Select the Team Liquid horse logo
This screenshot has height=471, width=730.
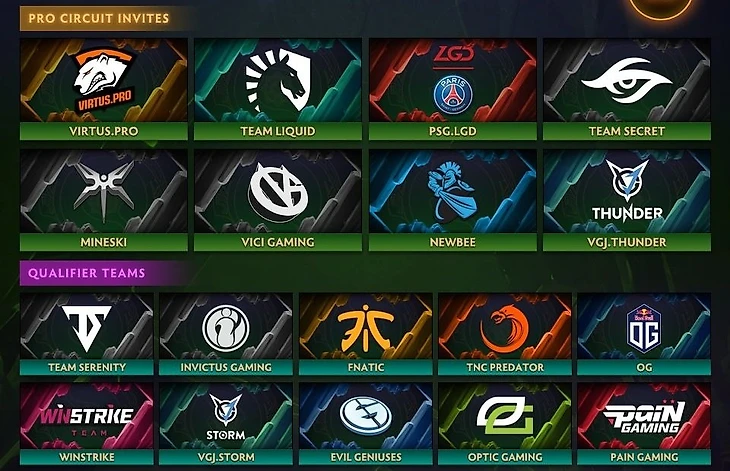(277, 81)
